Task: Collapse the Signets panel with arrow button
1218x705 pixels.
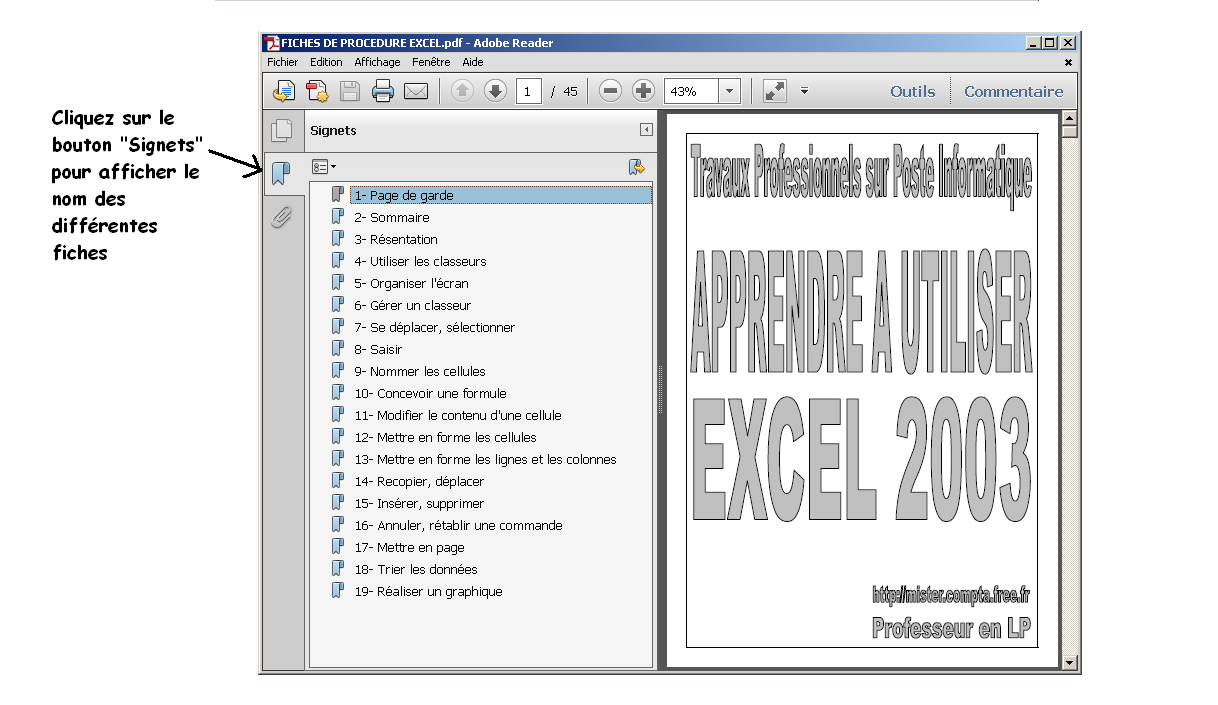Action: coord(646,130)
